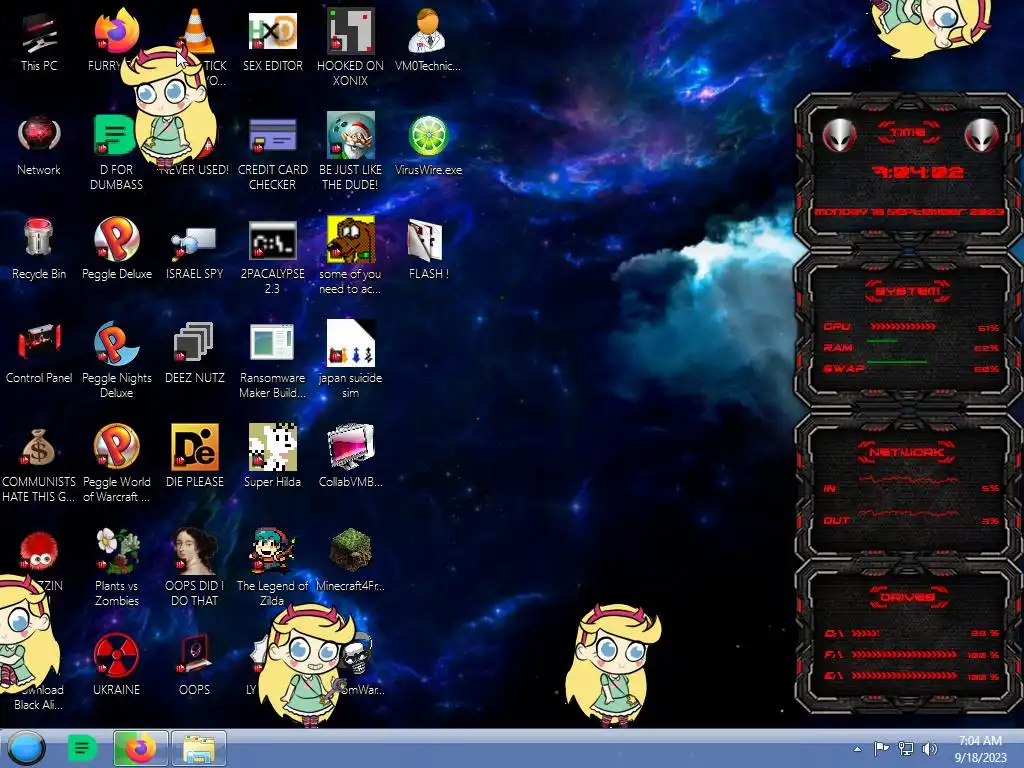
Task: Click the TIME header of the red widget
Action: (x=908, y=133)
